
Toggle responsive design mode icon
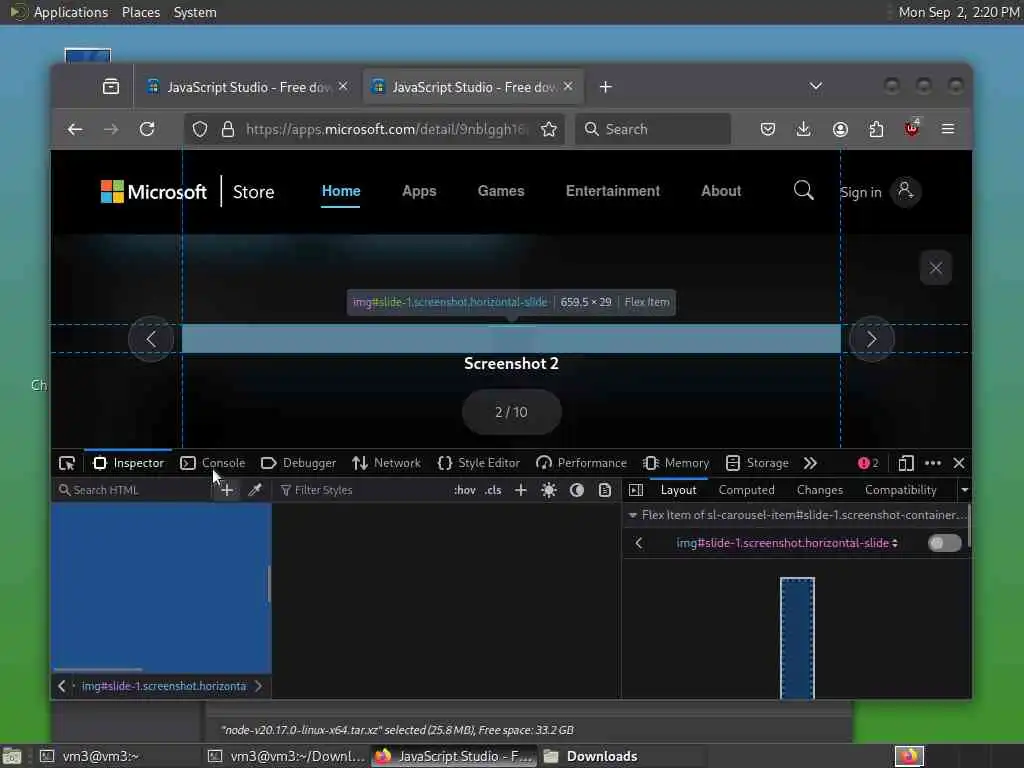click(906, 463)
